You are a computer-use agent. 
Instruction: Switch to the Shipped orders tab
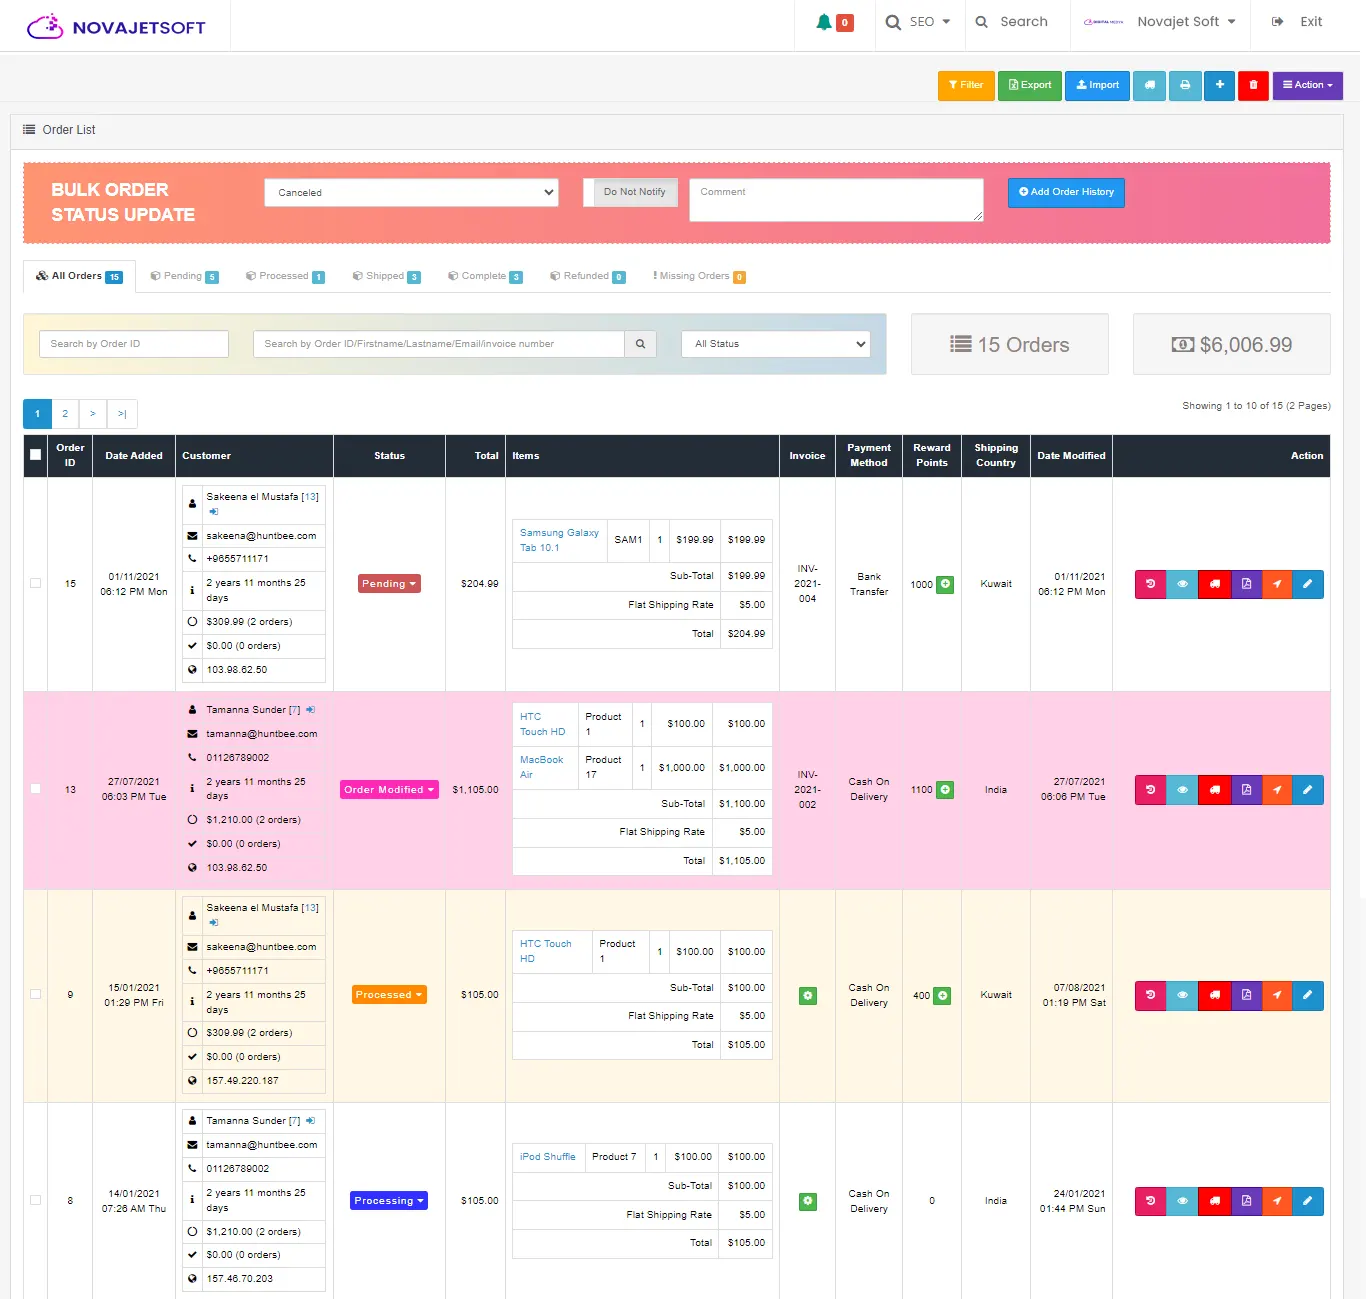pyautogui.click(x=386, y=276)
